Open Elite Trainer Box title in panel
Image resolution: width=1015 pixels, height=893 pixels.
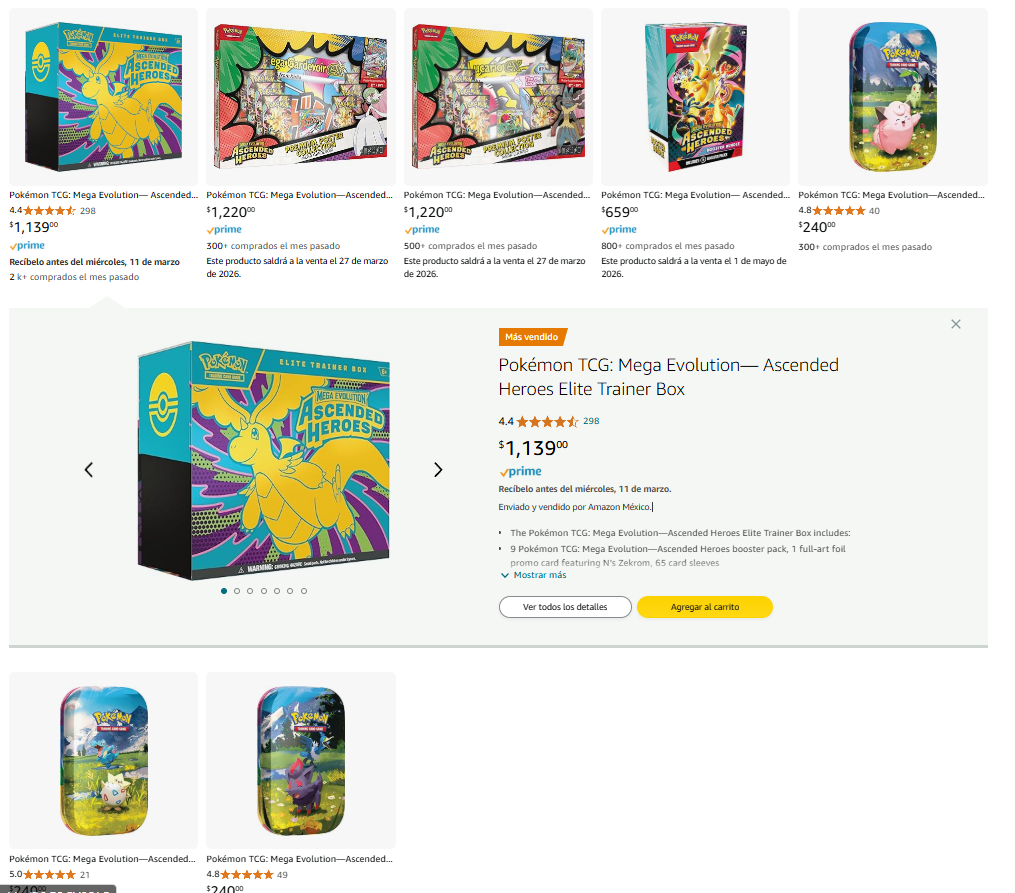click(668, 377)
